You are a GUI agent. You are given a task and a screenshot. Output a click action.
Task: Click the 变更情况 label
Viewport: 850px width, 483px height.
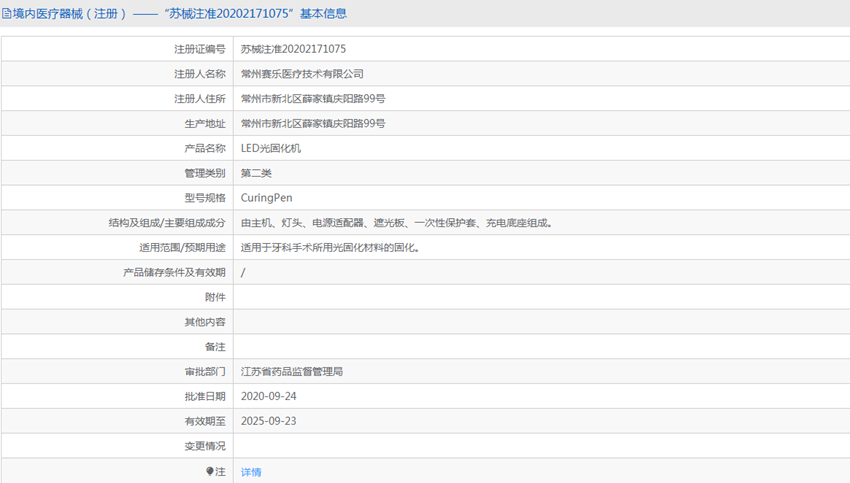[205, 446]
